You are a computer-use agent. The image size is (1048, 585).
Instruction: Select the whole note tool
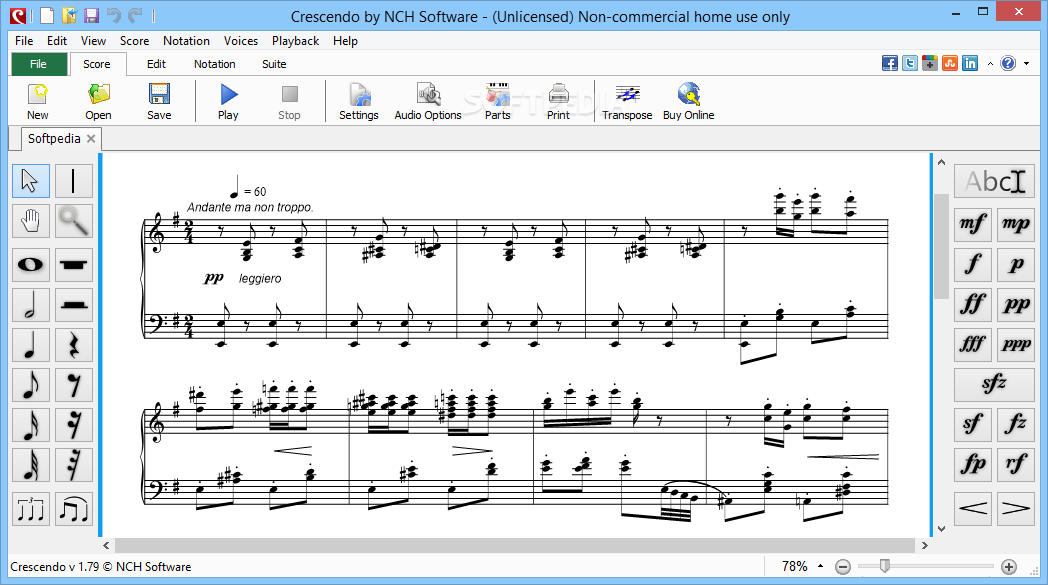(x=31, y=265)
